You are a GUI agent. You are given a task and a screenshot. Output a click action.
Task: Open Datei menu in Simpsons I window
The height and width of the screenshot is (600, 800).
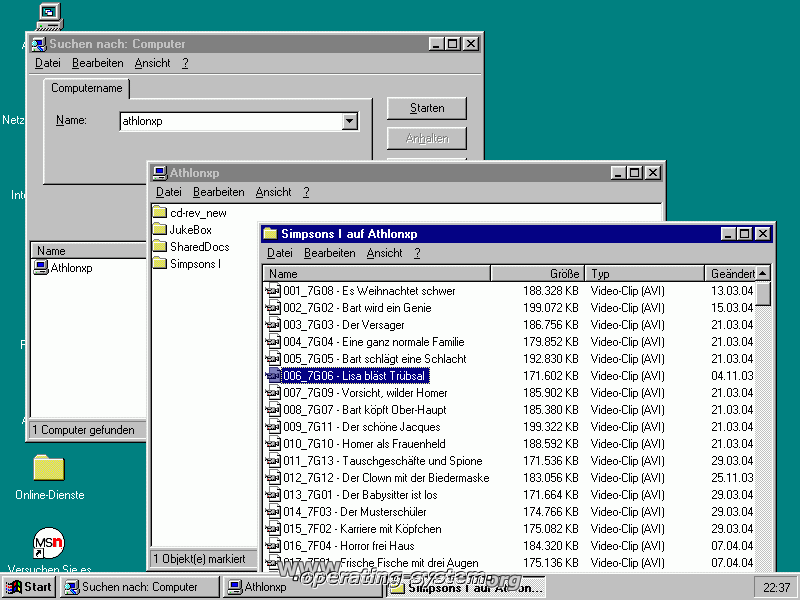click(280, 253)
